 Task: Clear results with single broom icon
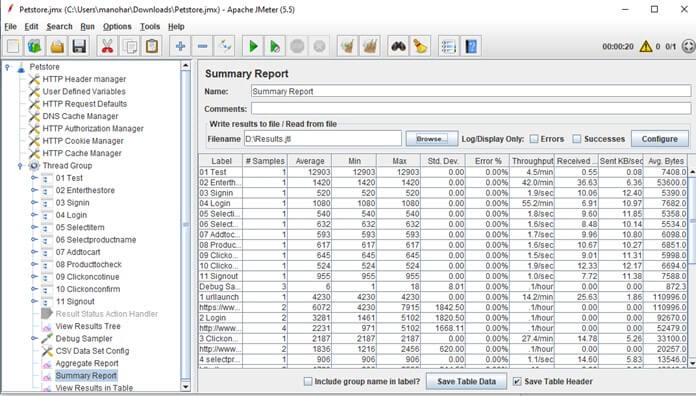point(348,46)
